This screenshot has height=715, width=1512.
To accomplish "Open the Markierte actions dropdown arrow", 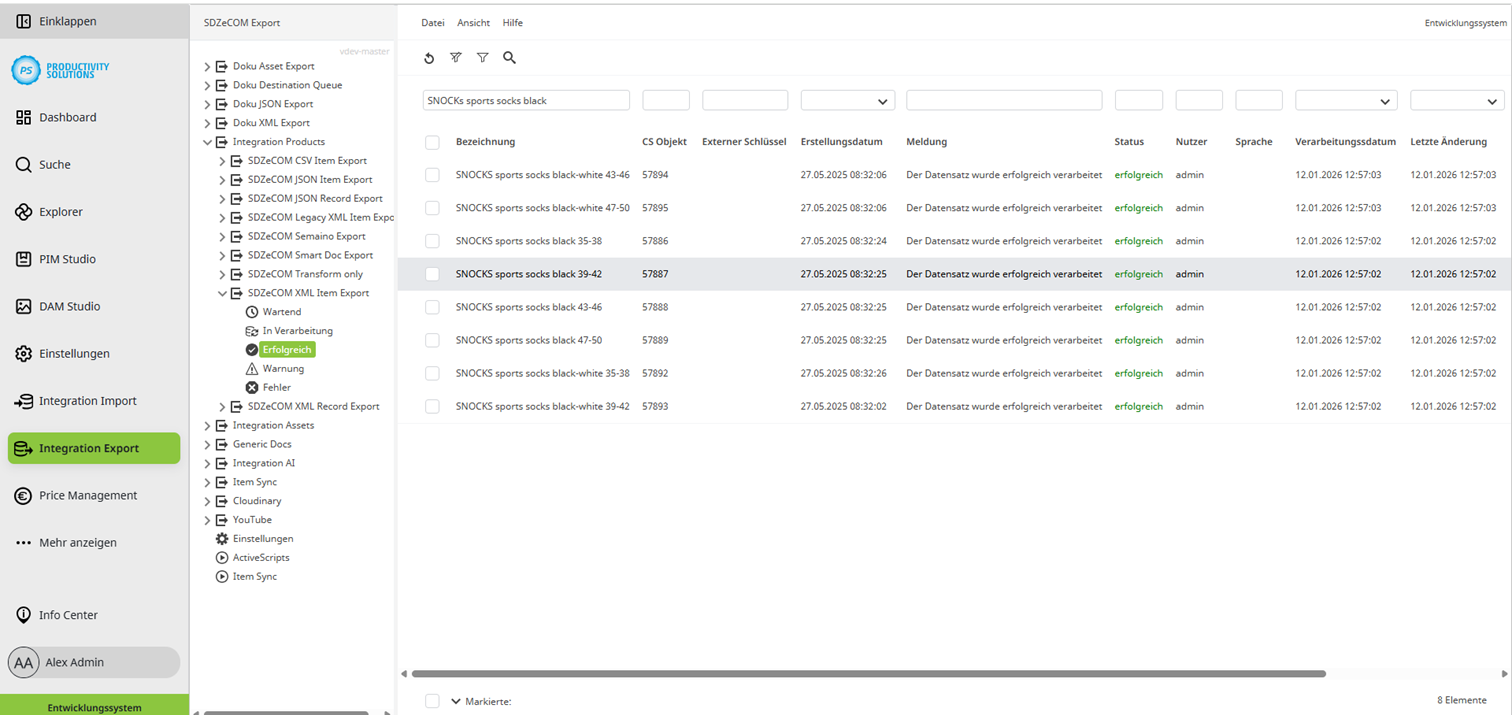I will point(456,702).
